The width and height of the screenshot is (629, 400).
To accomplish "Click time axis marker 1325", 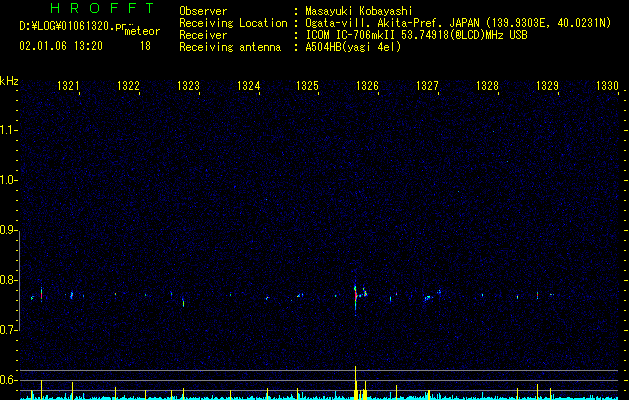I will click(307, 86).
